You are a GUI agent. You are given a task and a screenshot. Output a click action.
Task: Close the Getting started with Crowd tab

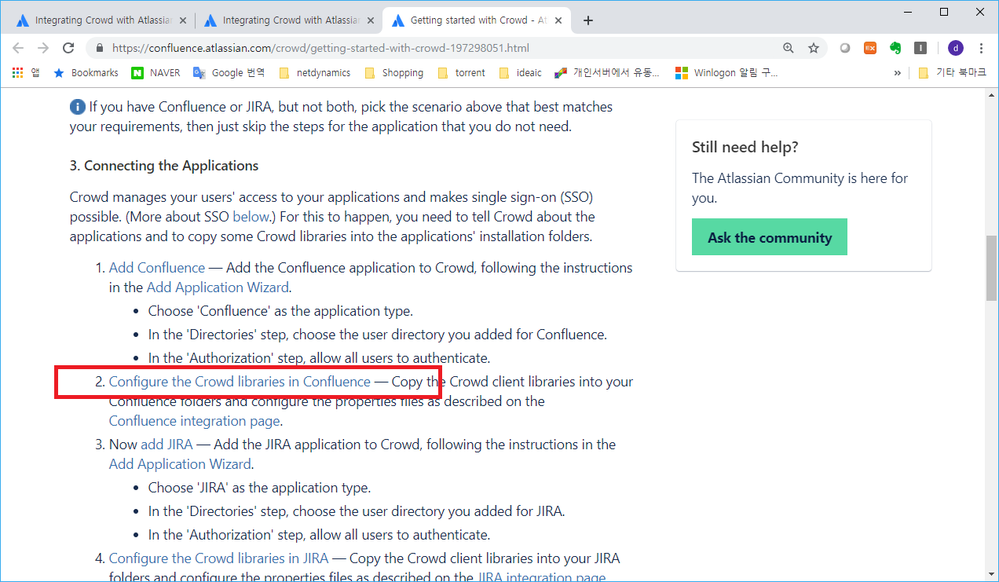558,20
